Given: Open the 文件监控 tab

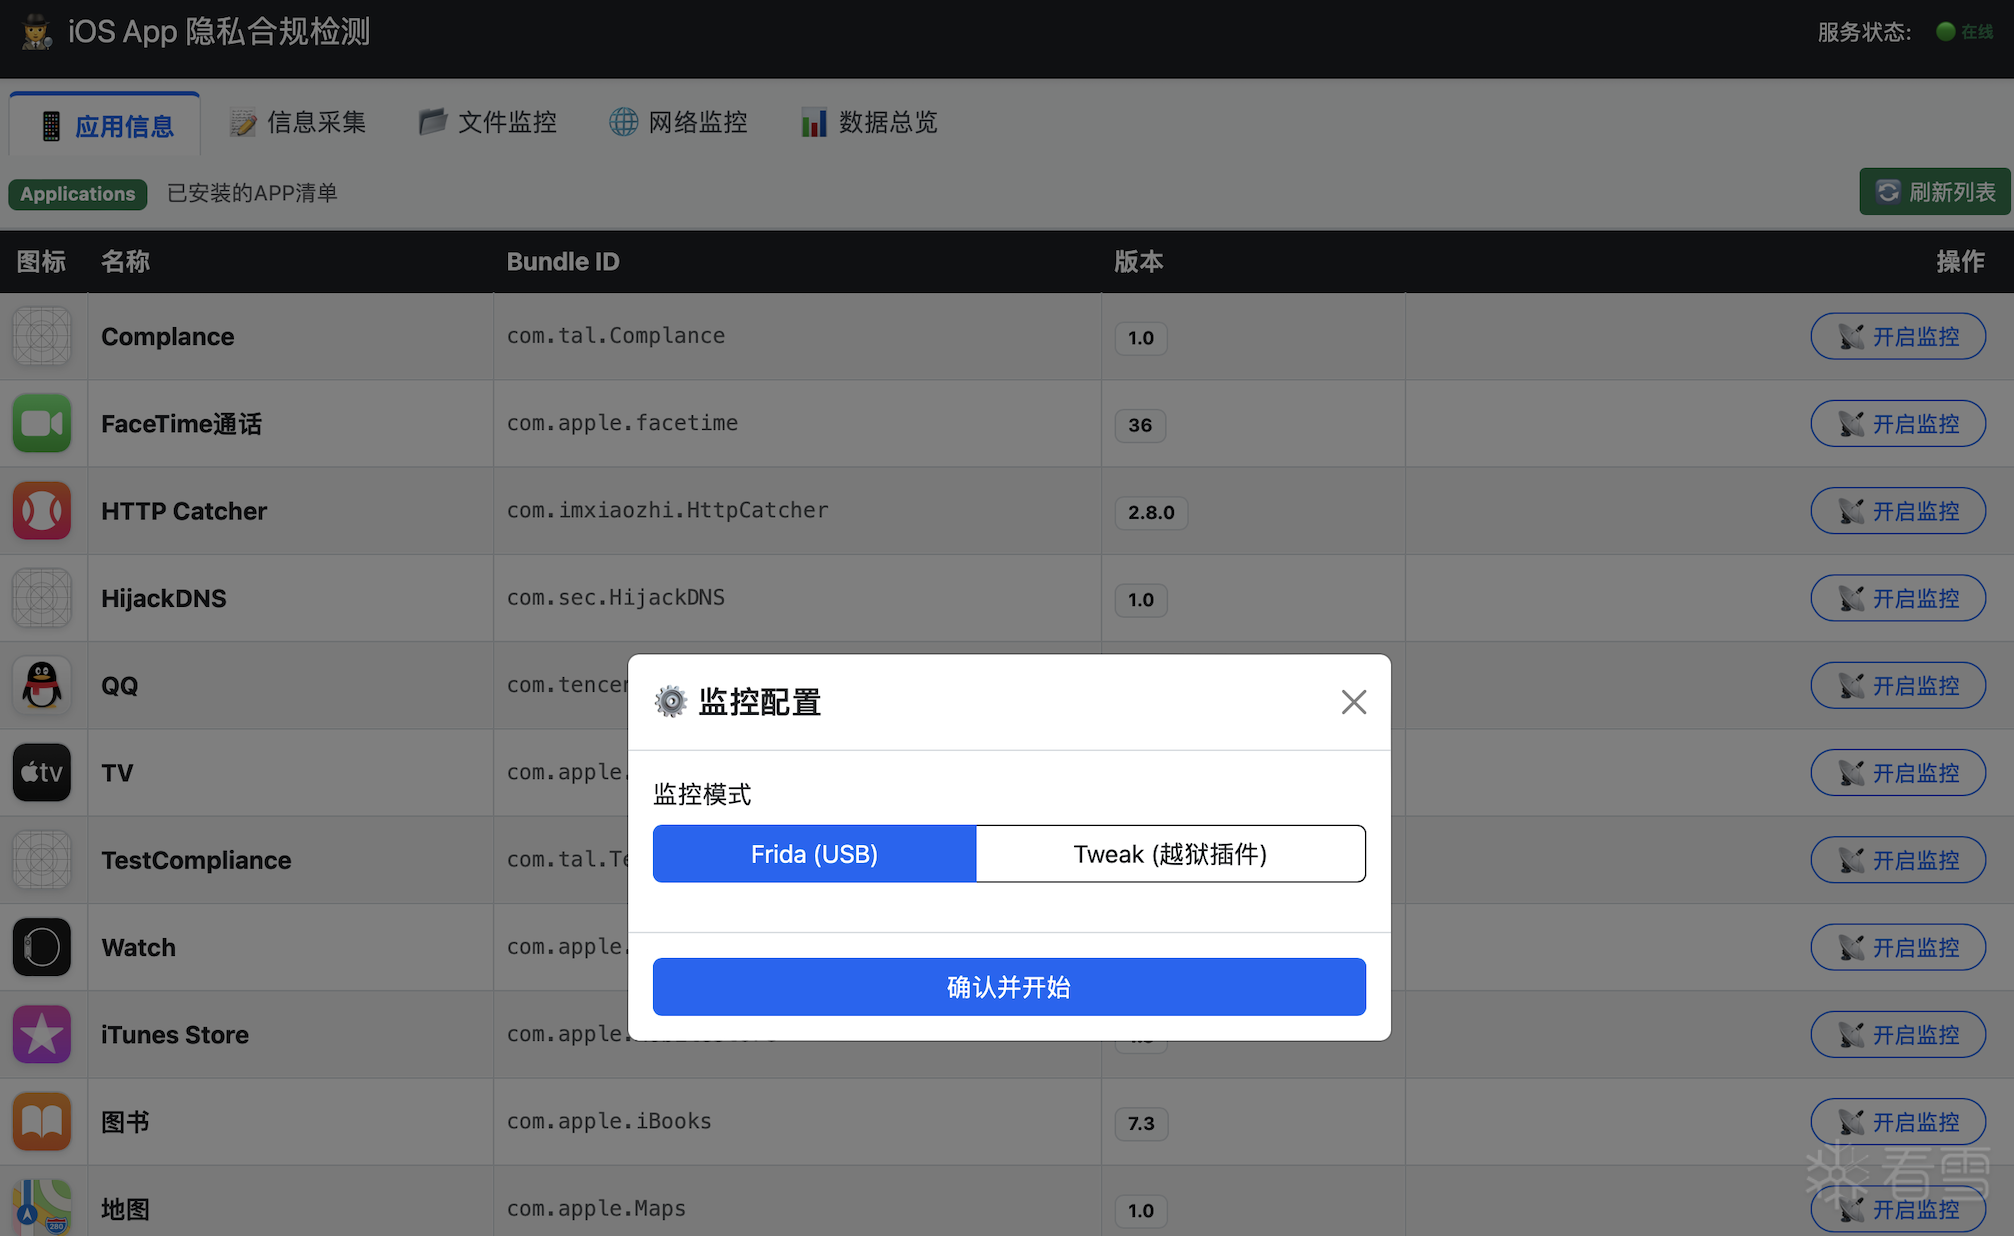Looking at the screenshot, I should point(487,121).
